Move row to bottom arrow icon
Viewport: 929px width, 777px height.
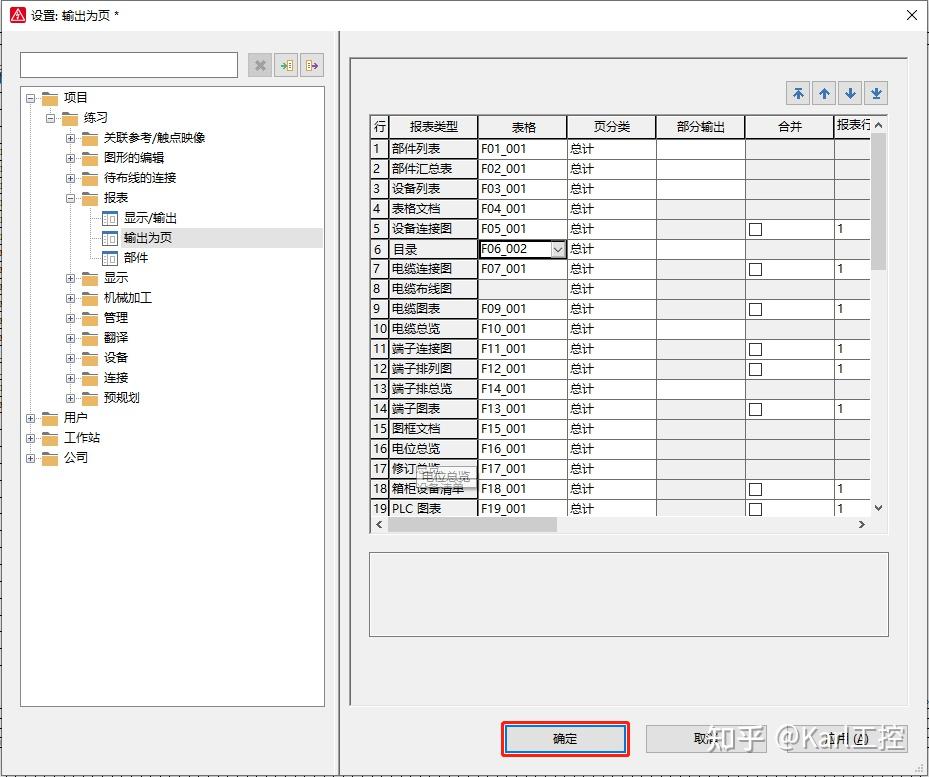coord(876,94)
